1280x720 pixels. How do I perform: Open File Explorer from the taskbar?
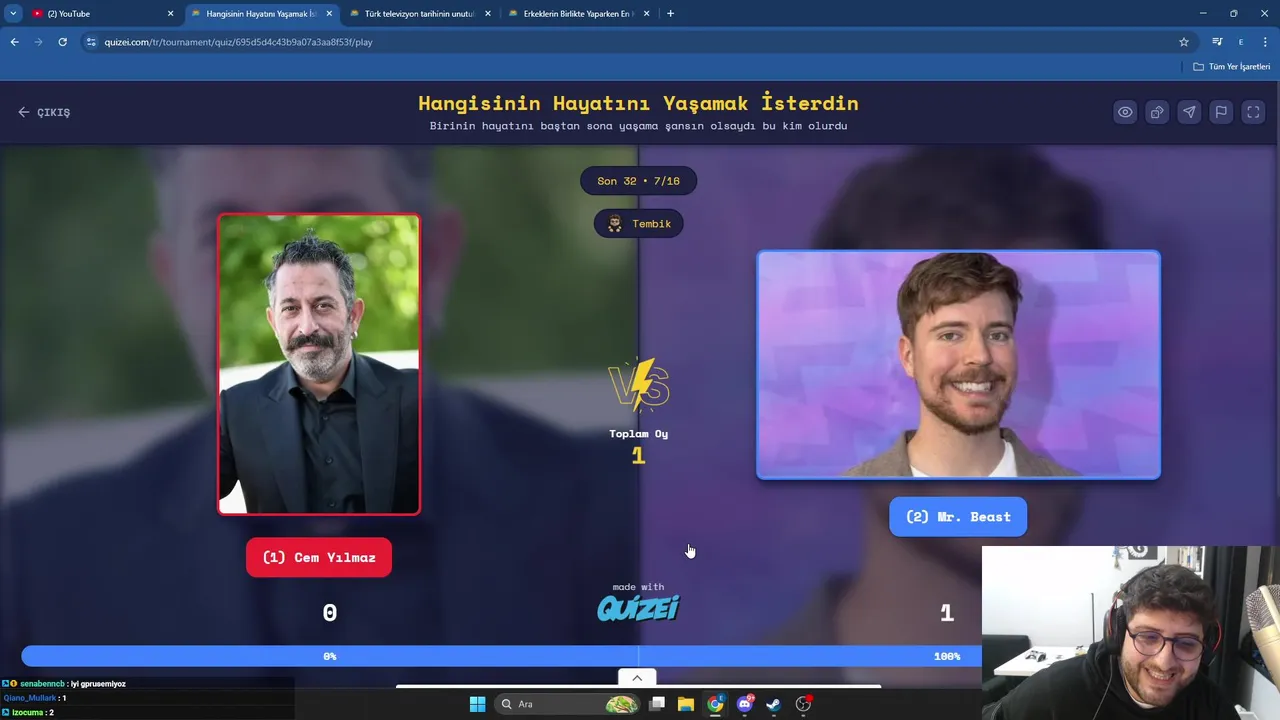pyautogui.click(x=686, y=704)
